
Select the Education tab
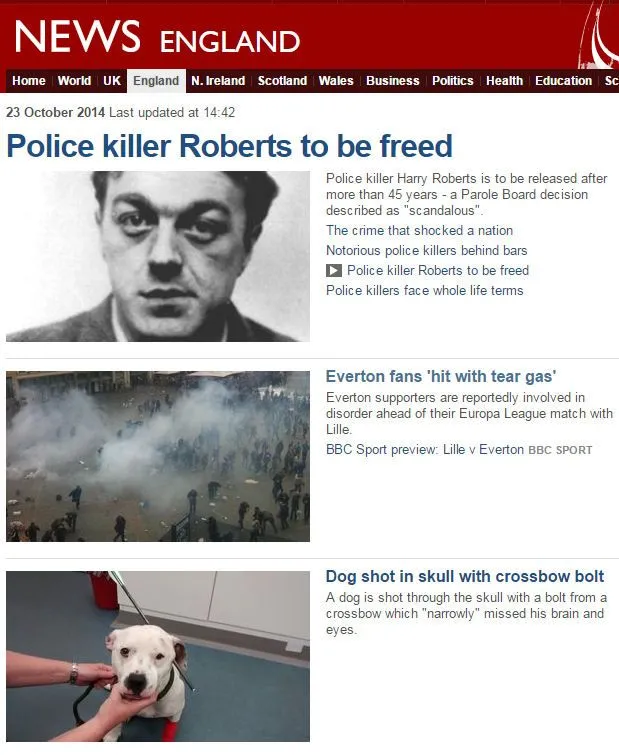coord(563,81)
